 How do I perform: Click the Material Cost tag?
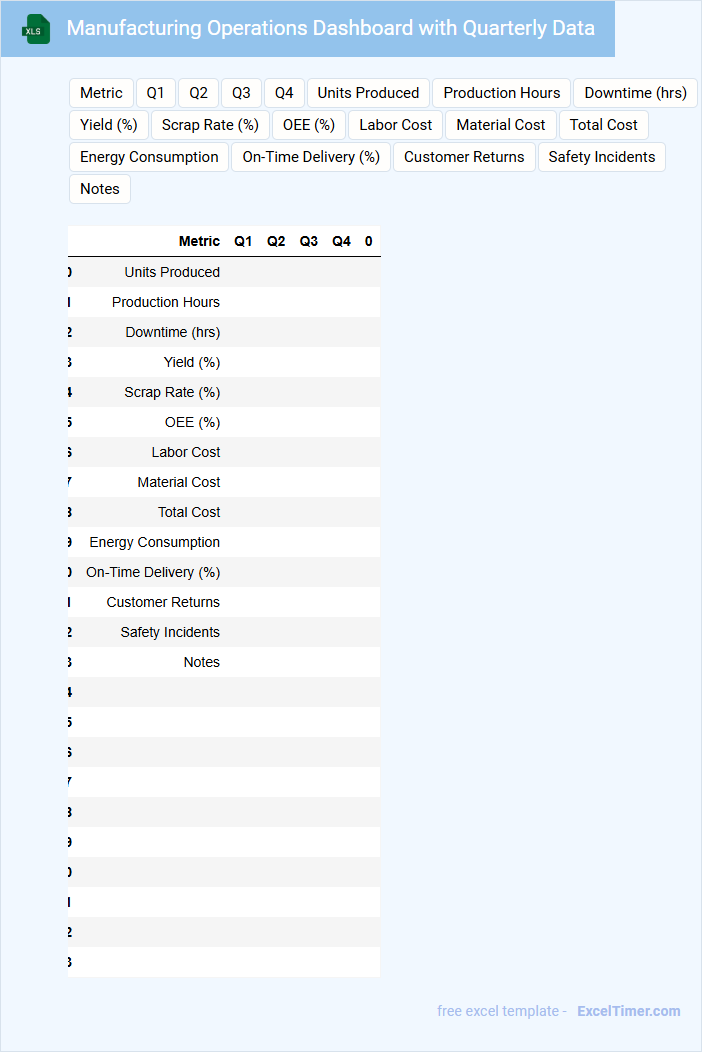click(x=501, y=125)
